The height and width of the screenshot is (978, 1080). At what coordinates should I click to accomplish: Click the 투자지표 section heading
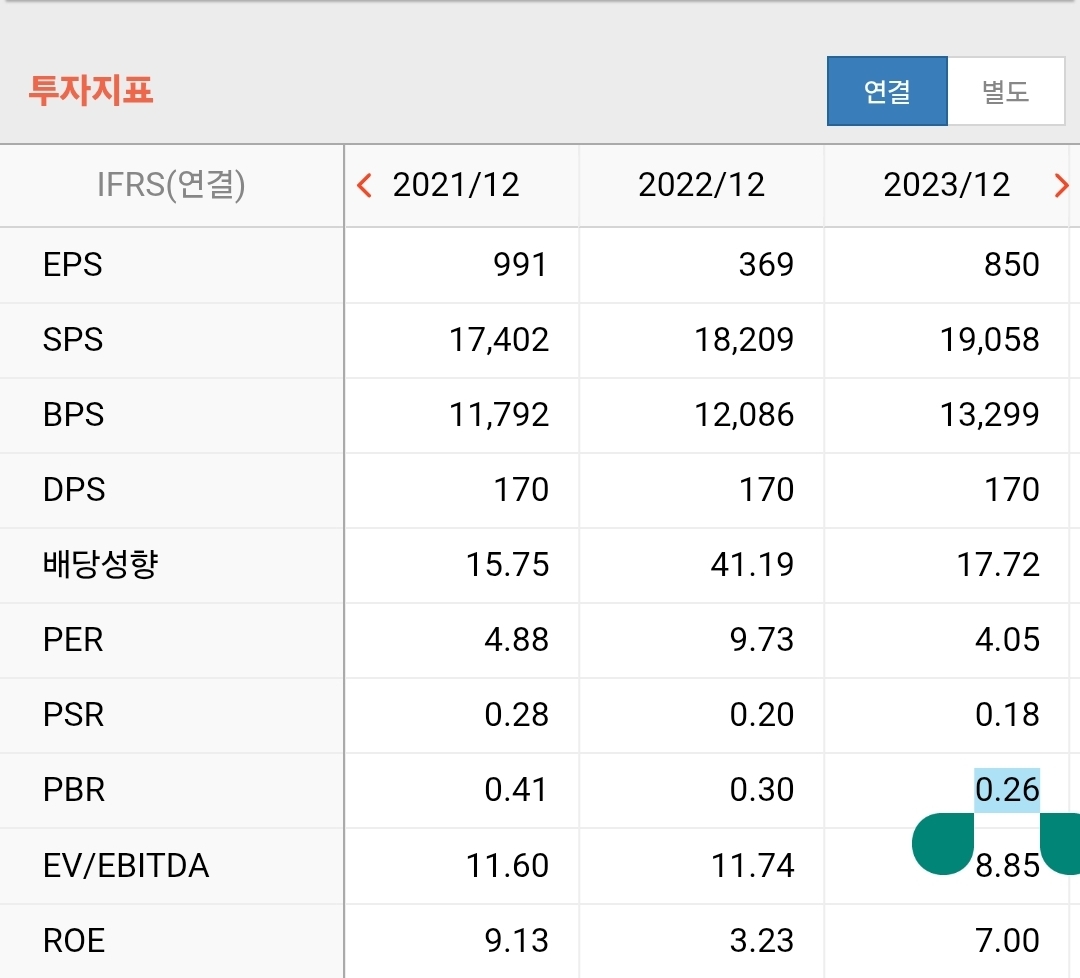(90, 91)
